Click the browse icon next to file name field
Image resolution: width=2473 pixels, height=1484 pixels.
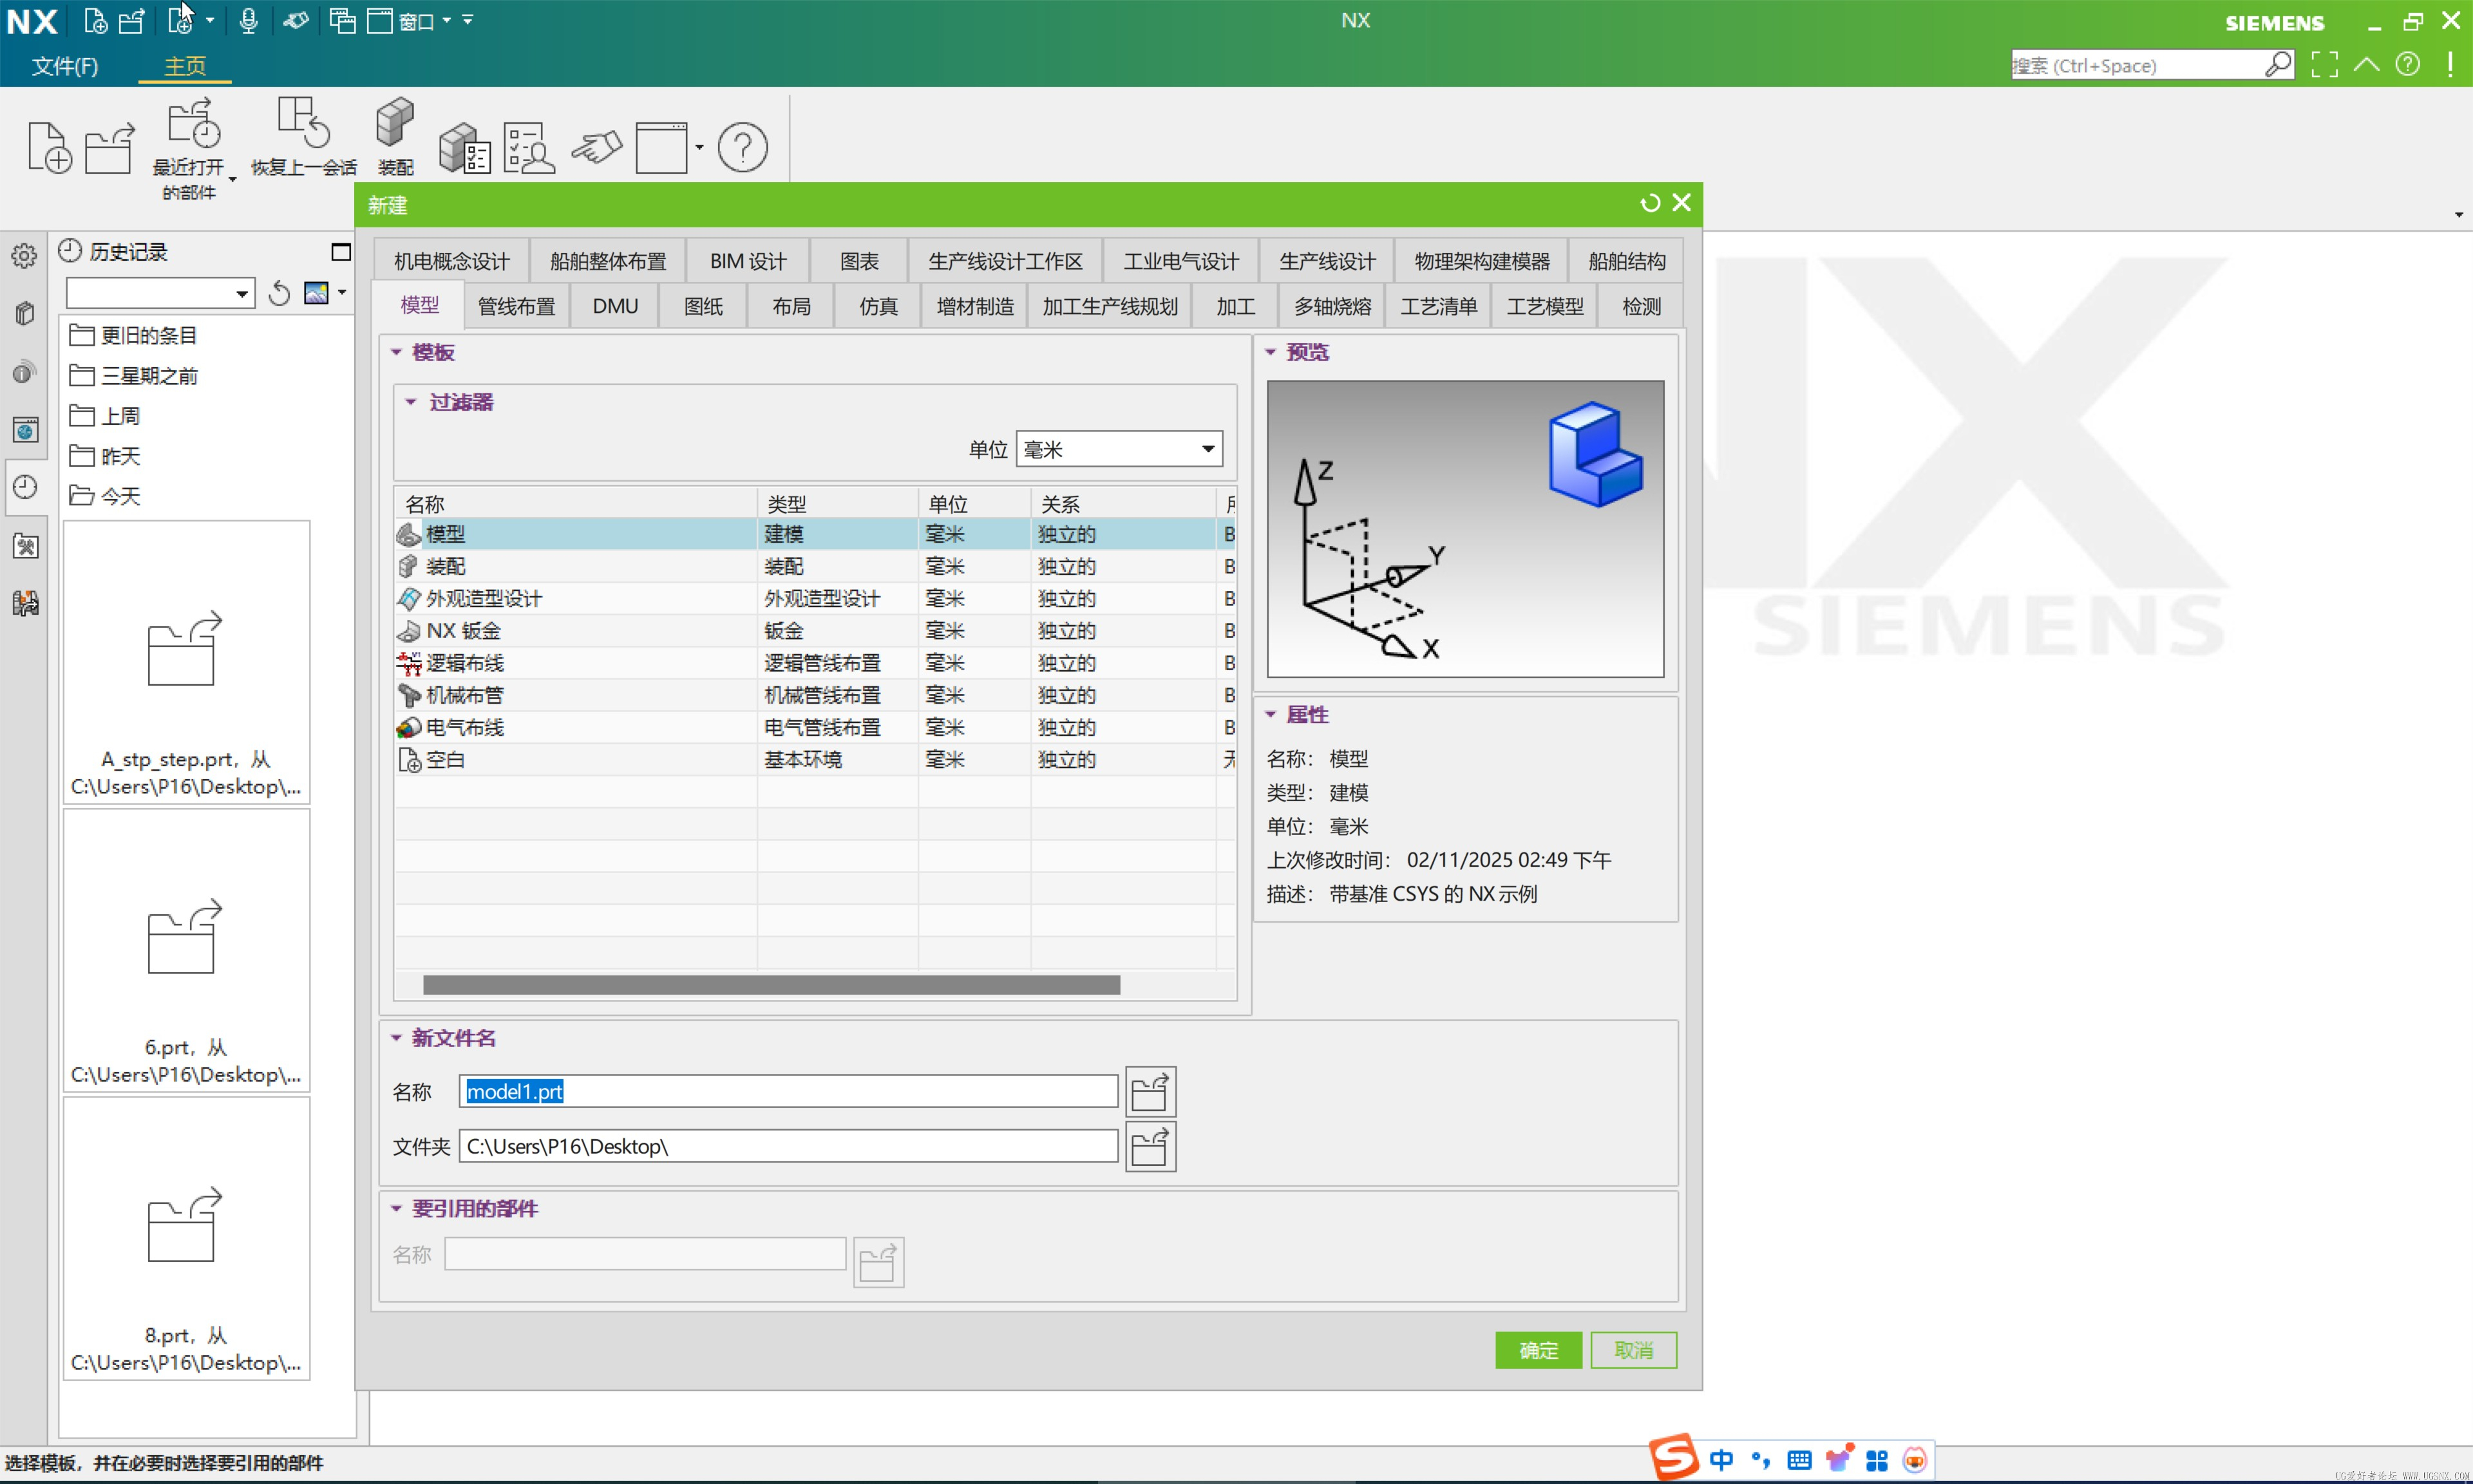pos(1150,1091)
